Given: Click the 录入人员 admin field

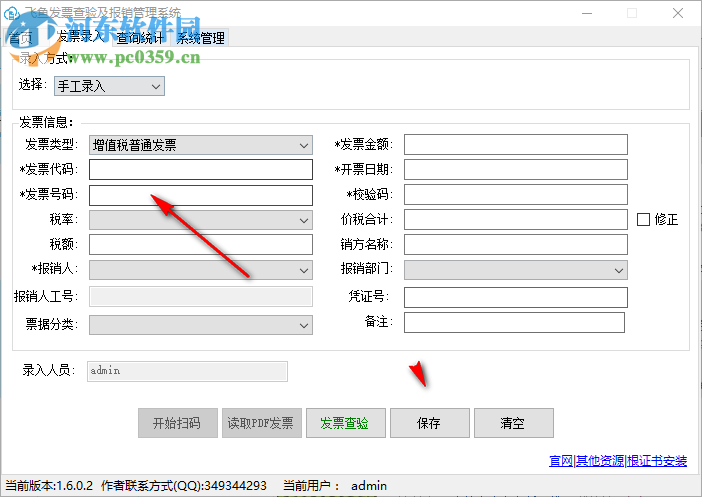Looking at the screenshot, I should tap(187, 371).
